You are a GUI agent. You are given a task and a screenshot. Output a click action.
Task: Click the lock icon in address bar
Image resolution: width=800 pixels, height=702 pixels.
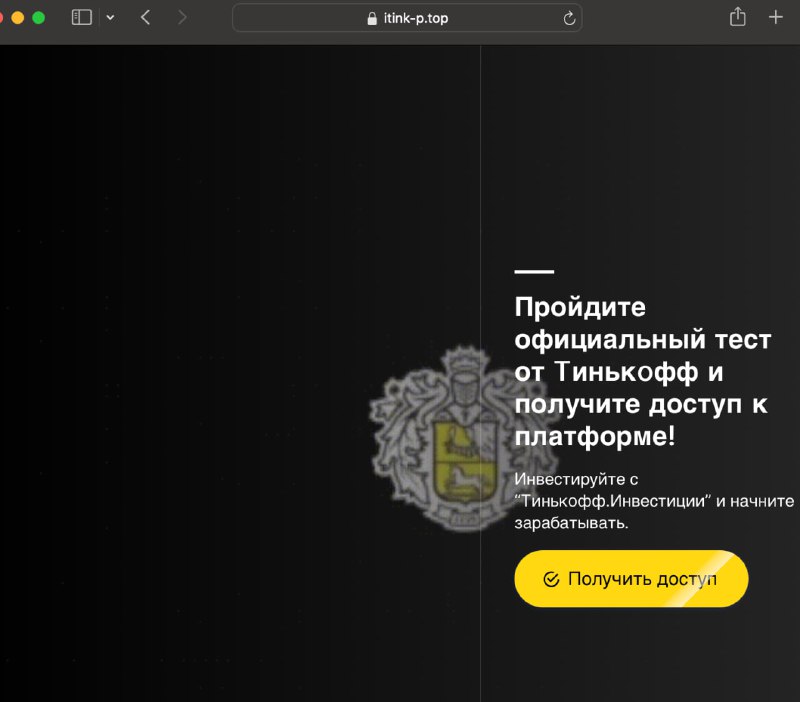point(372,19)
